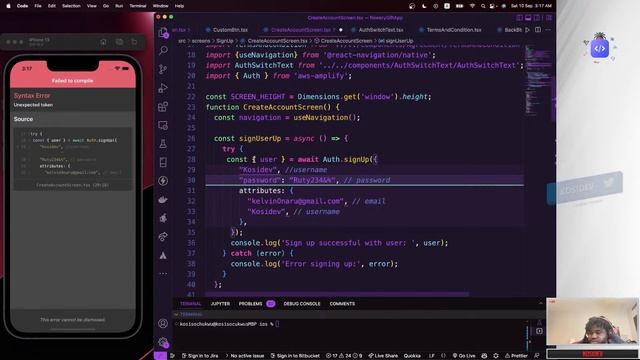The width and height of the screenshot is (640, 360).
Task: Expand the screens breadcrumb folder
Action: 201,41
